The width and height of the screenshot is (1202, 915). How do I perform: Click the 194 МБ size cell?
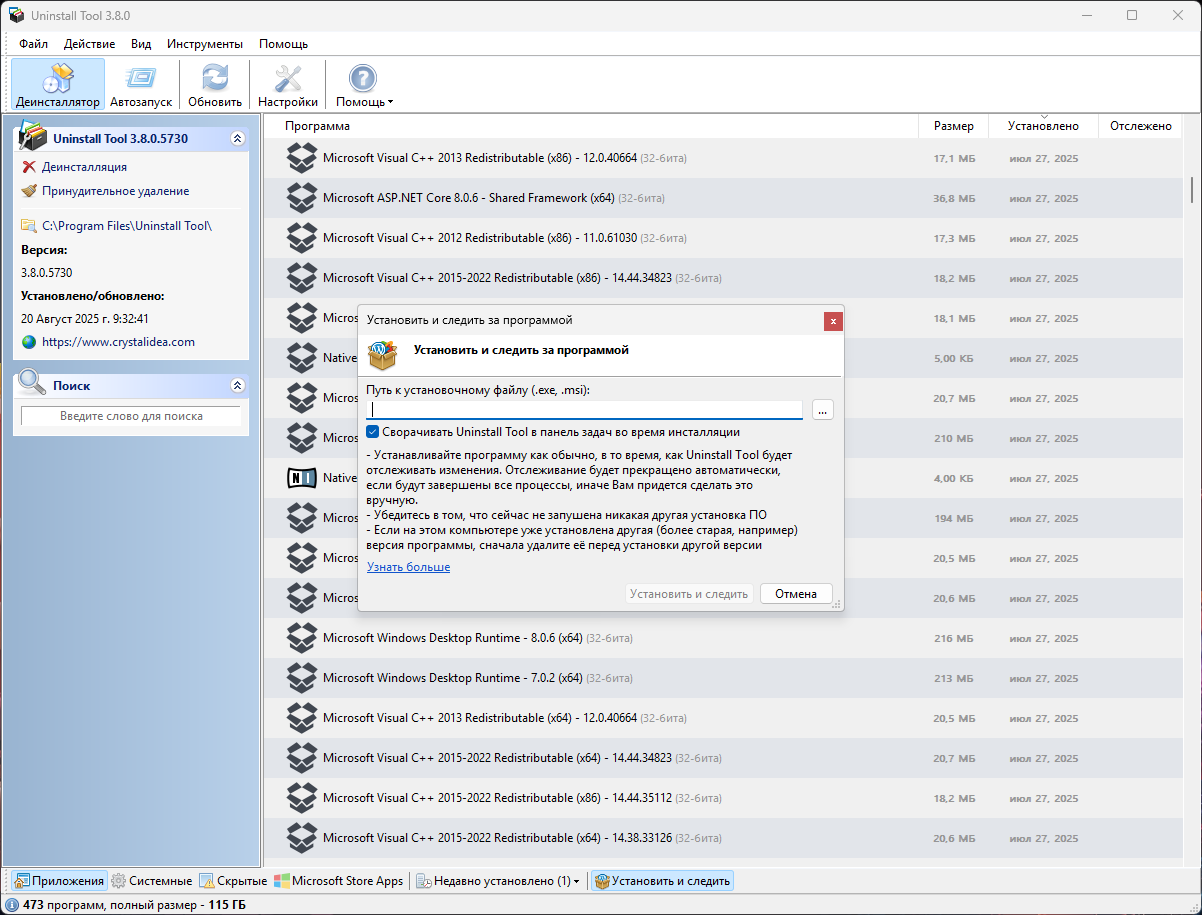[x=954, y=518]
